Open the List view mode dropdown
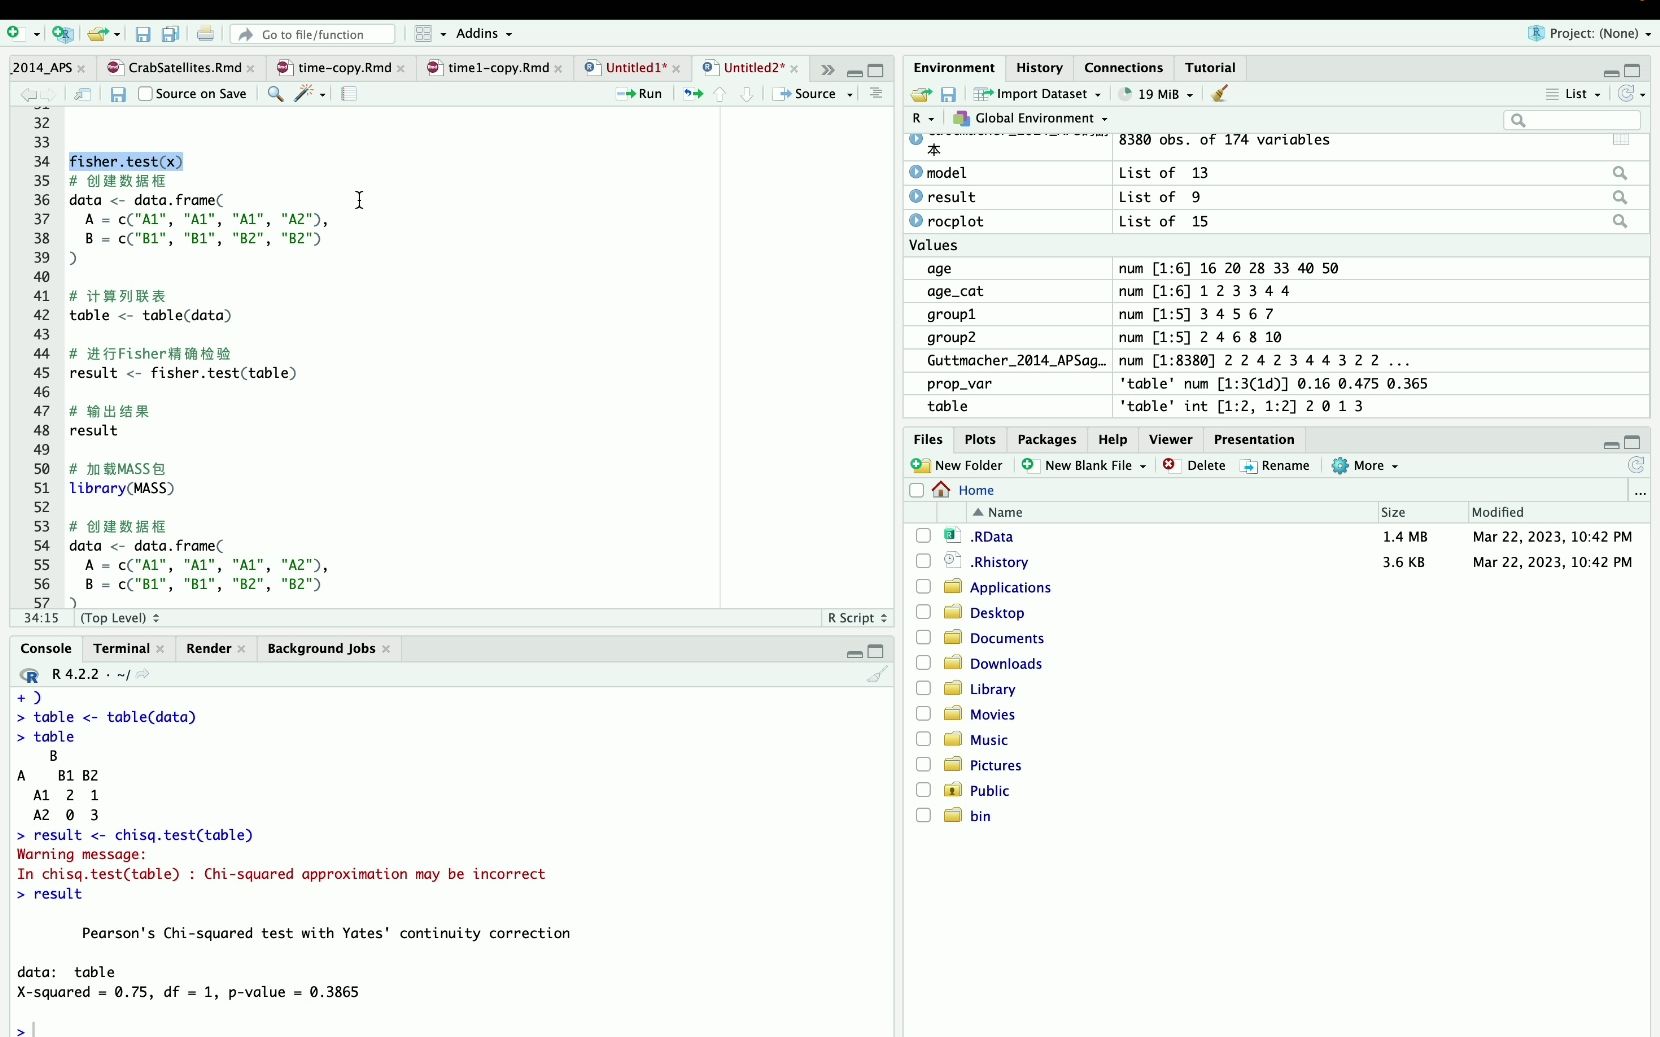The height and width of the screenshot is (1037, 1660). tap(1573, 94)
